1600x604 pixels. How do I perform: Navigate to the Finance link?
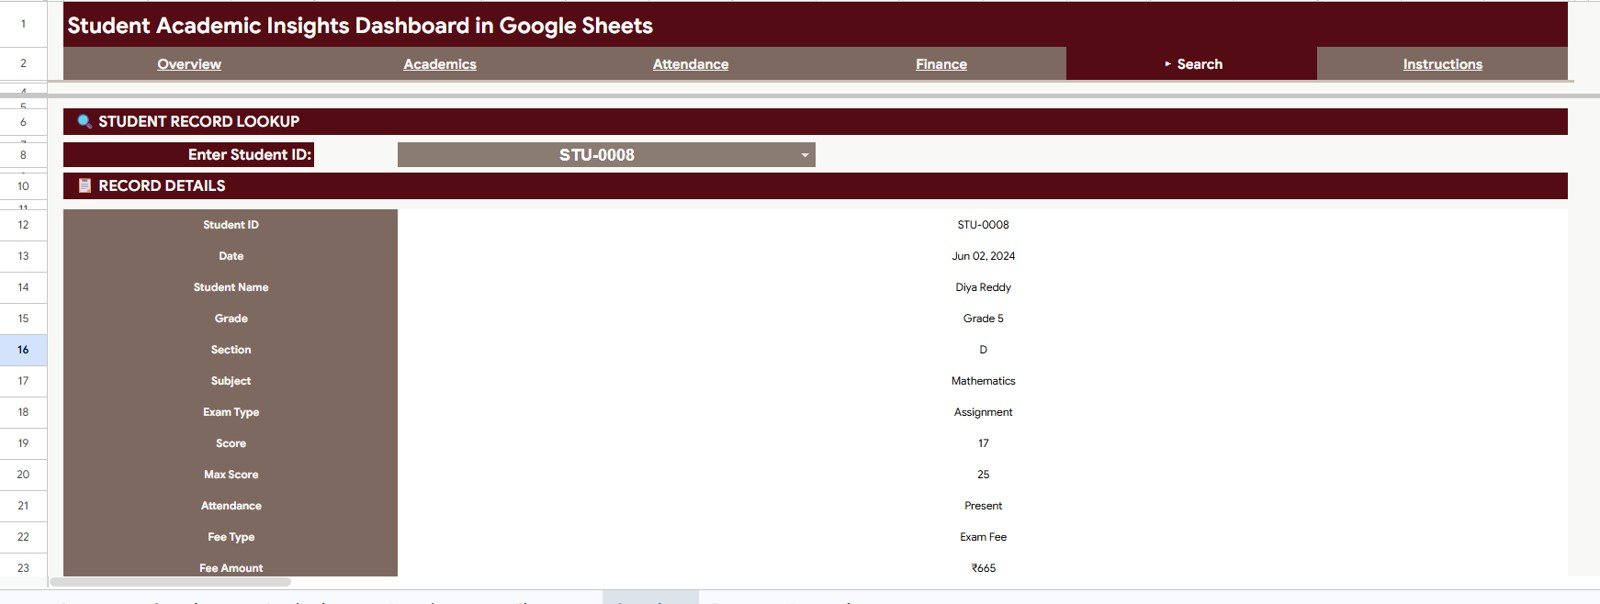tap(941, 64)
